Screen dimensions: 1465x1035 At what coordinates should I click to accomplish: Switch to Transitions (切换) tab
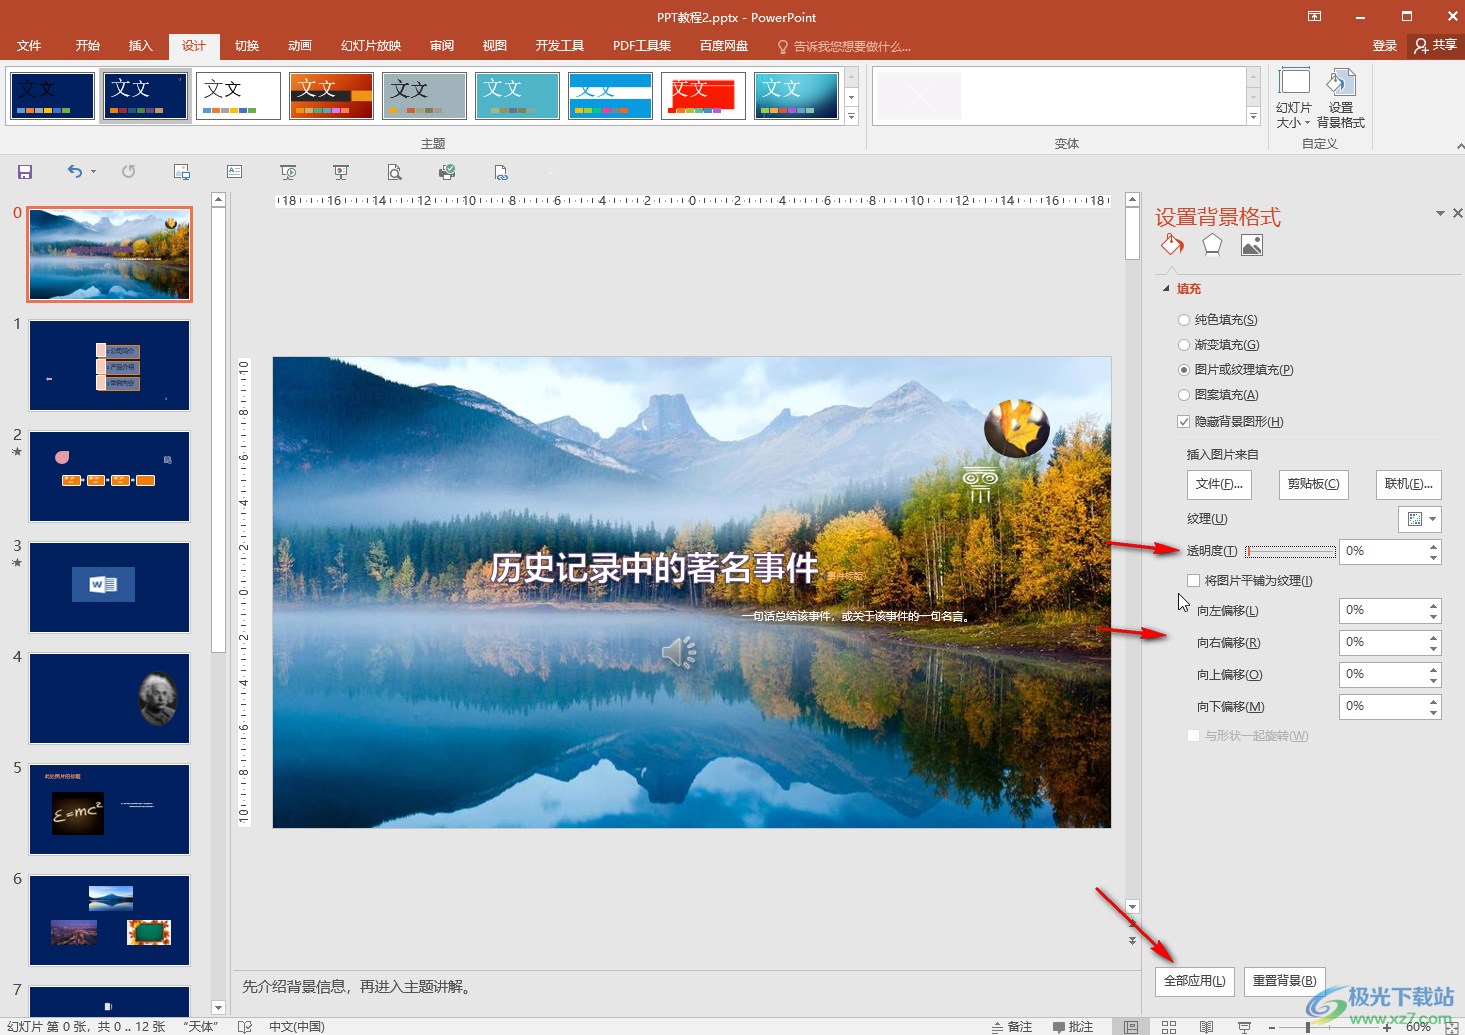[247, 46]
